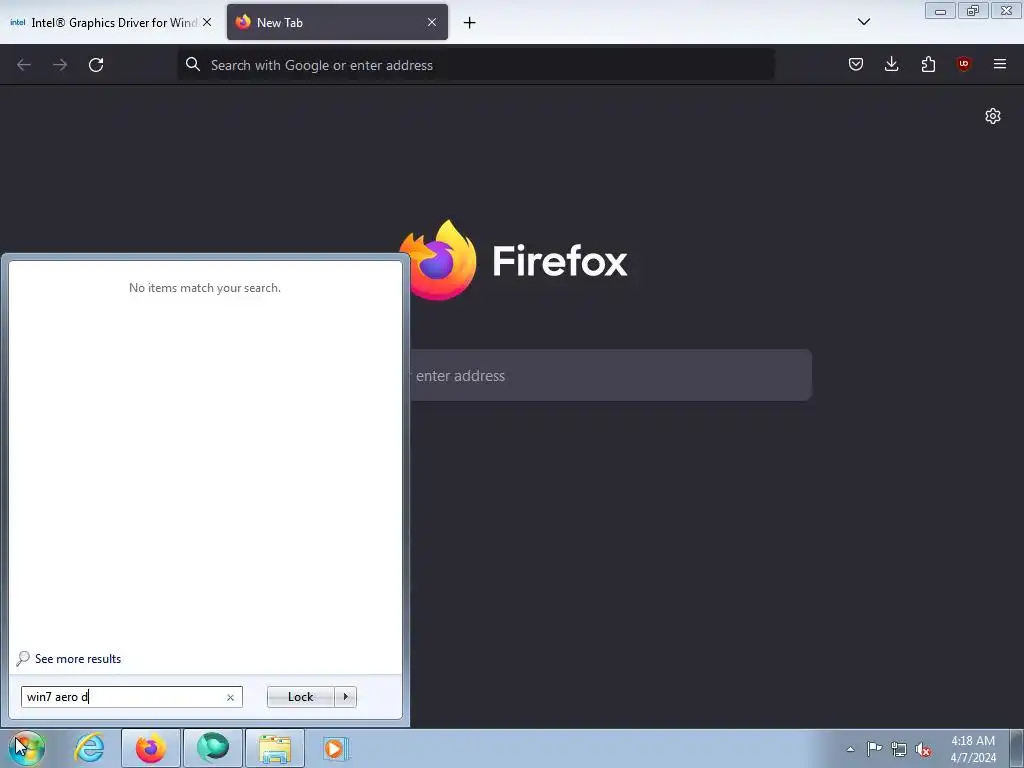The image size is (1024, 768).
Task: Open Windows Explorer from the taskbar
Action: [275, 748]
